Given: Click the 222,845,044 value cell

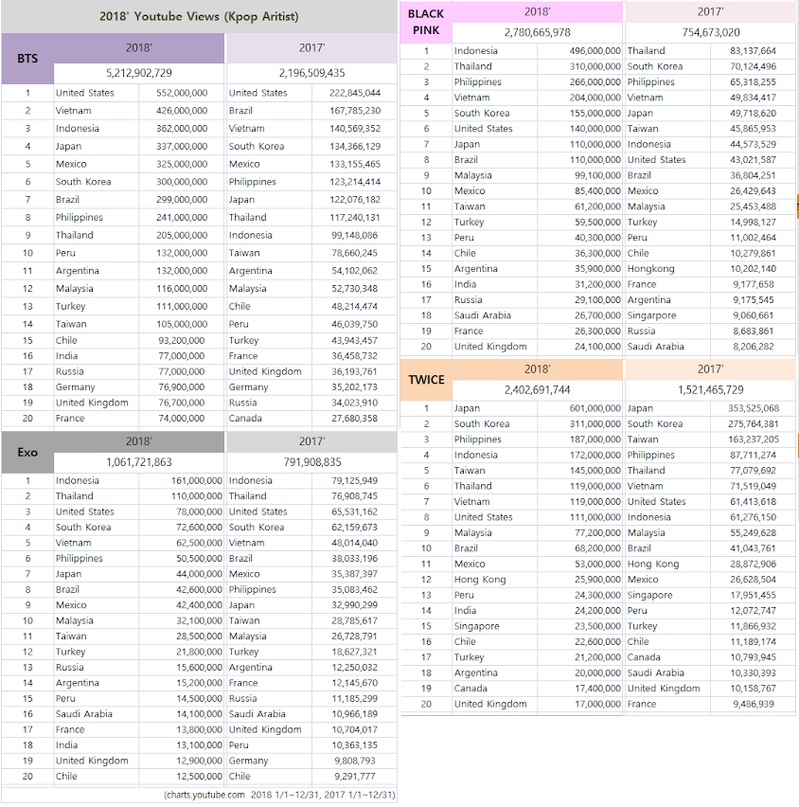Looking at the screenshot, I should 355,93.
